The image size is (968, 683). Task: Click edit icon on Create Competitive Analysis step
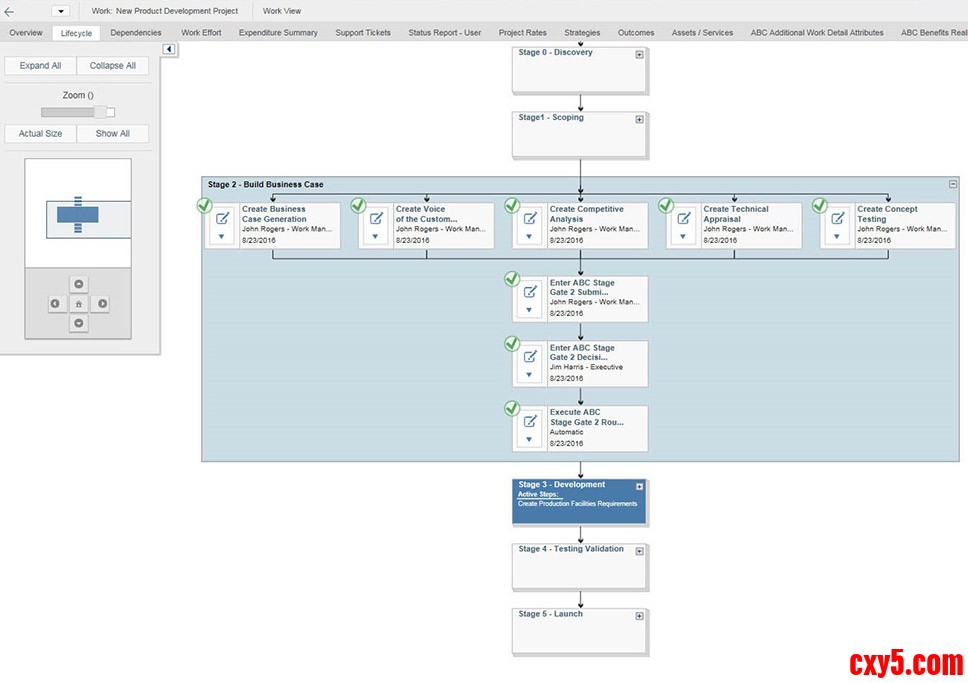tap(530, 218)
